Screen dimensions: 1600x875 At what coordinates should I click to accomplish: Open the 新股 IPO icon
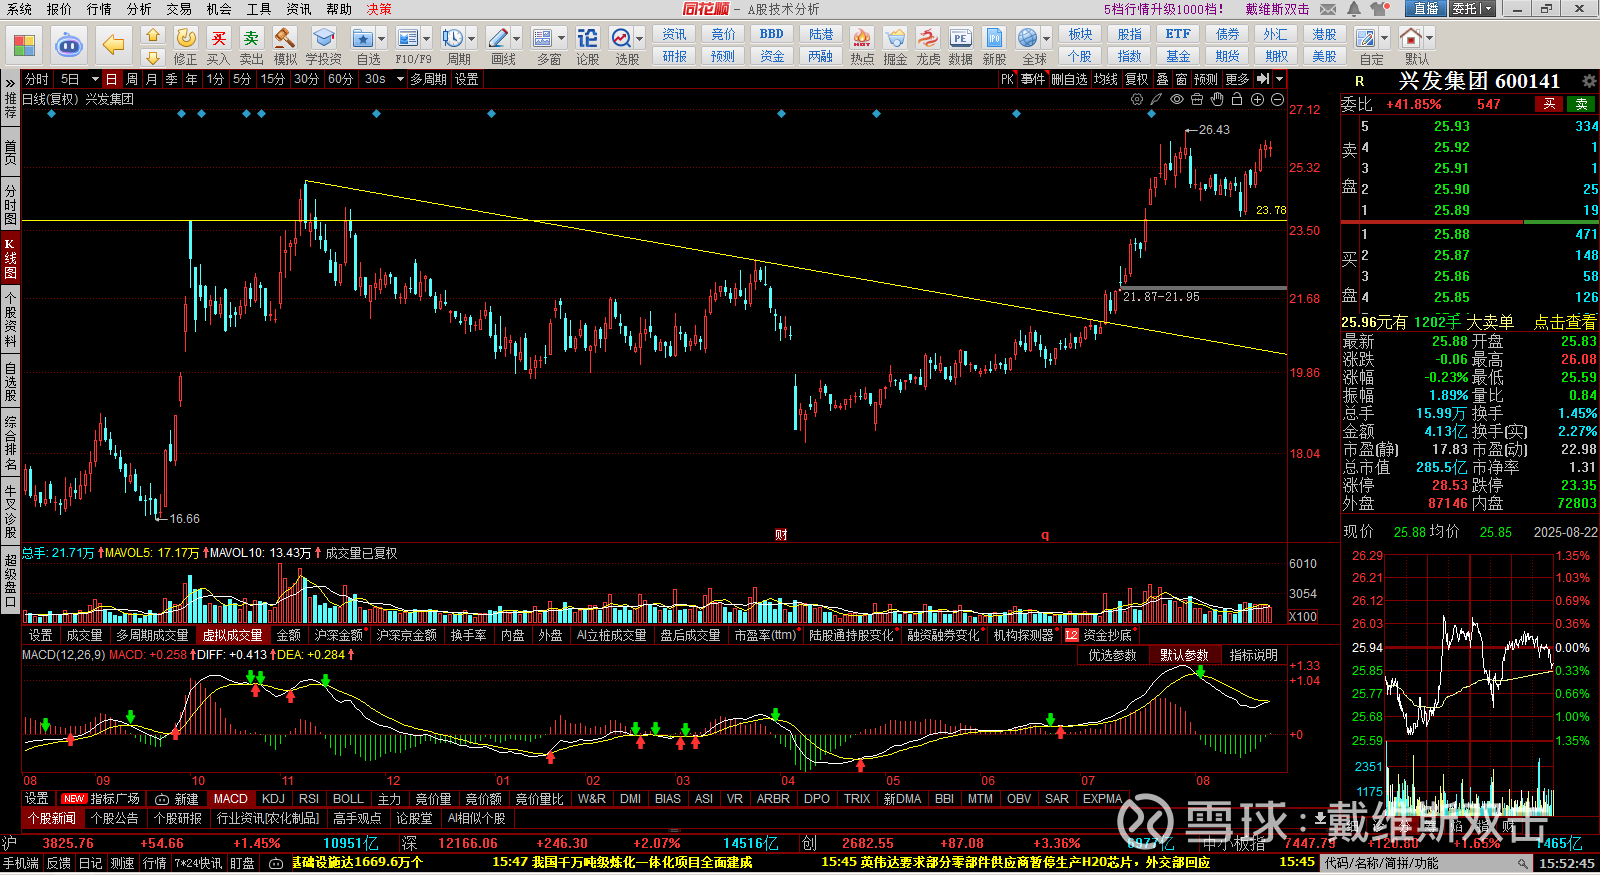[994, 38]
